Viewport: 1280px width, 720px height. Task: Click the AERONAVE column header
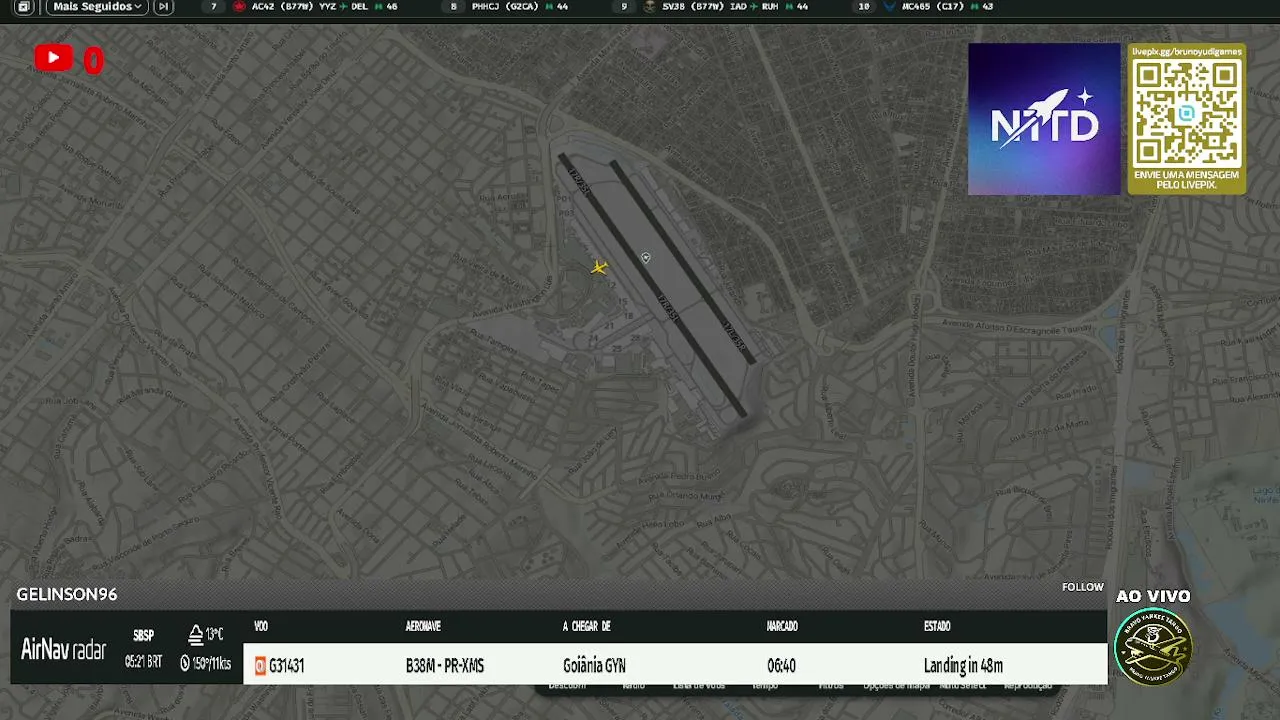(x=423, y=627)
